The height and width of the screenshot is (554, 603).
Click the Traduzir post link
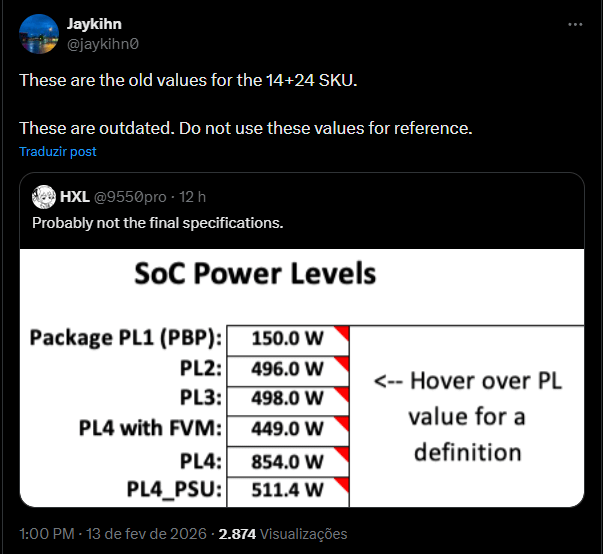click(x=58, y=152)
